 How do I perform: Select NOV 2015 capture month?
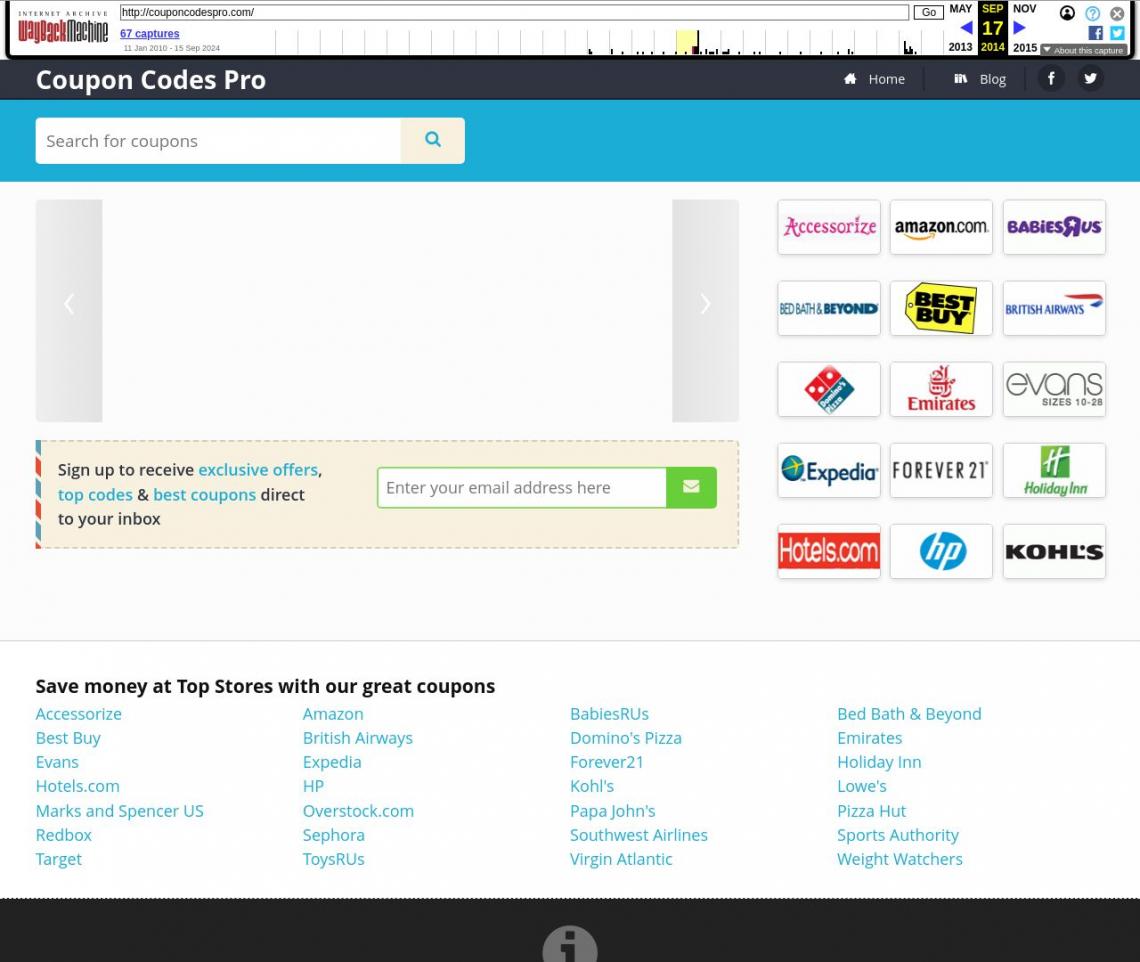pyautogui.click(x=1024, y=28)
